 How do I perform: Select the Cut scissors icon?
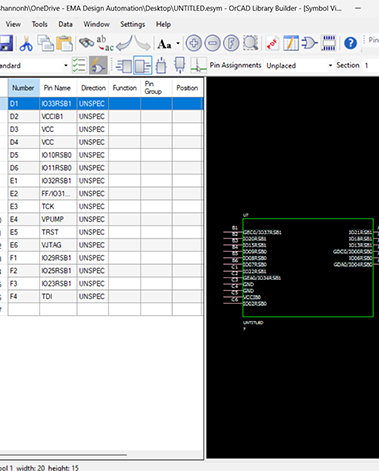(26, 43)
